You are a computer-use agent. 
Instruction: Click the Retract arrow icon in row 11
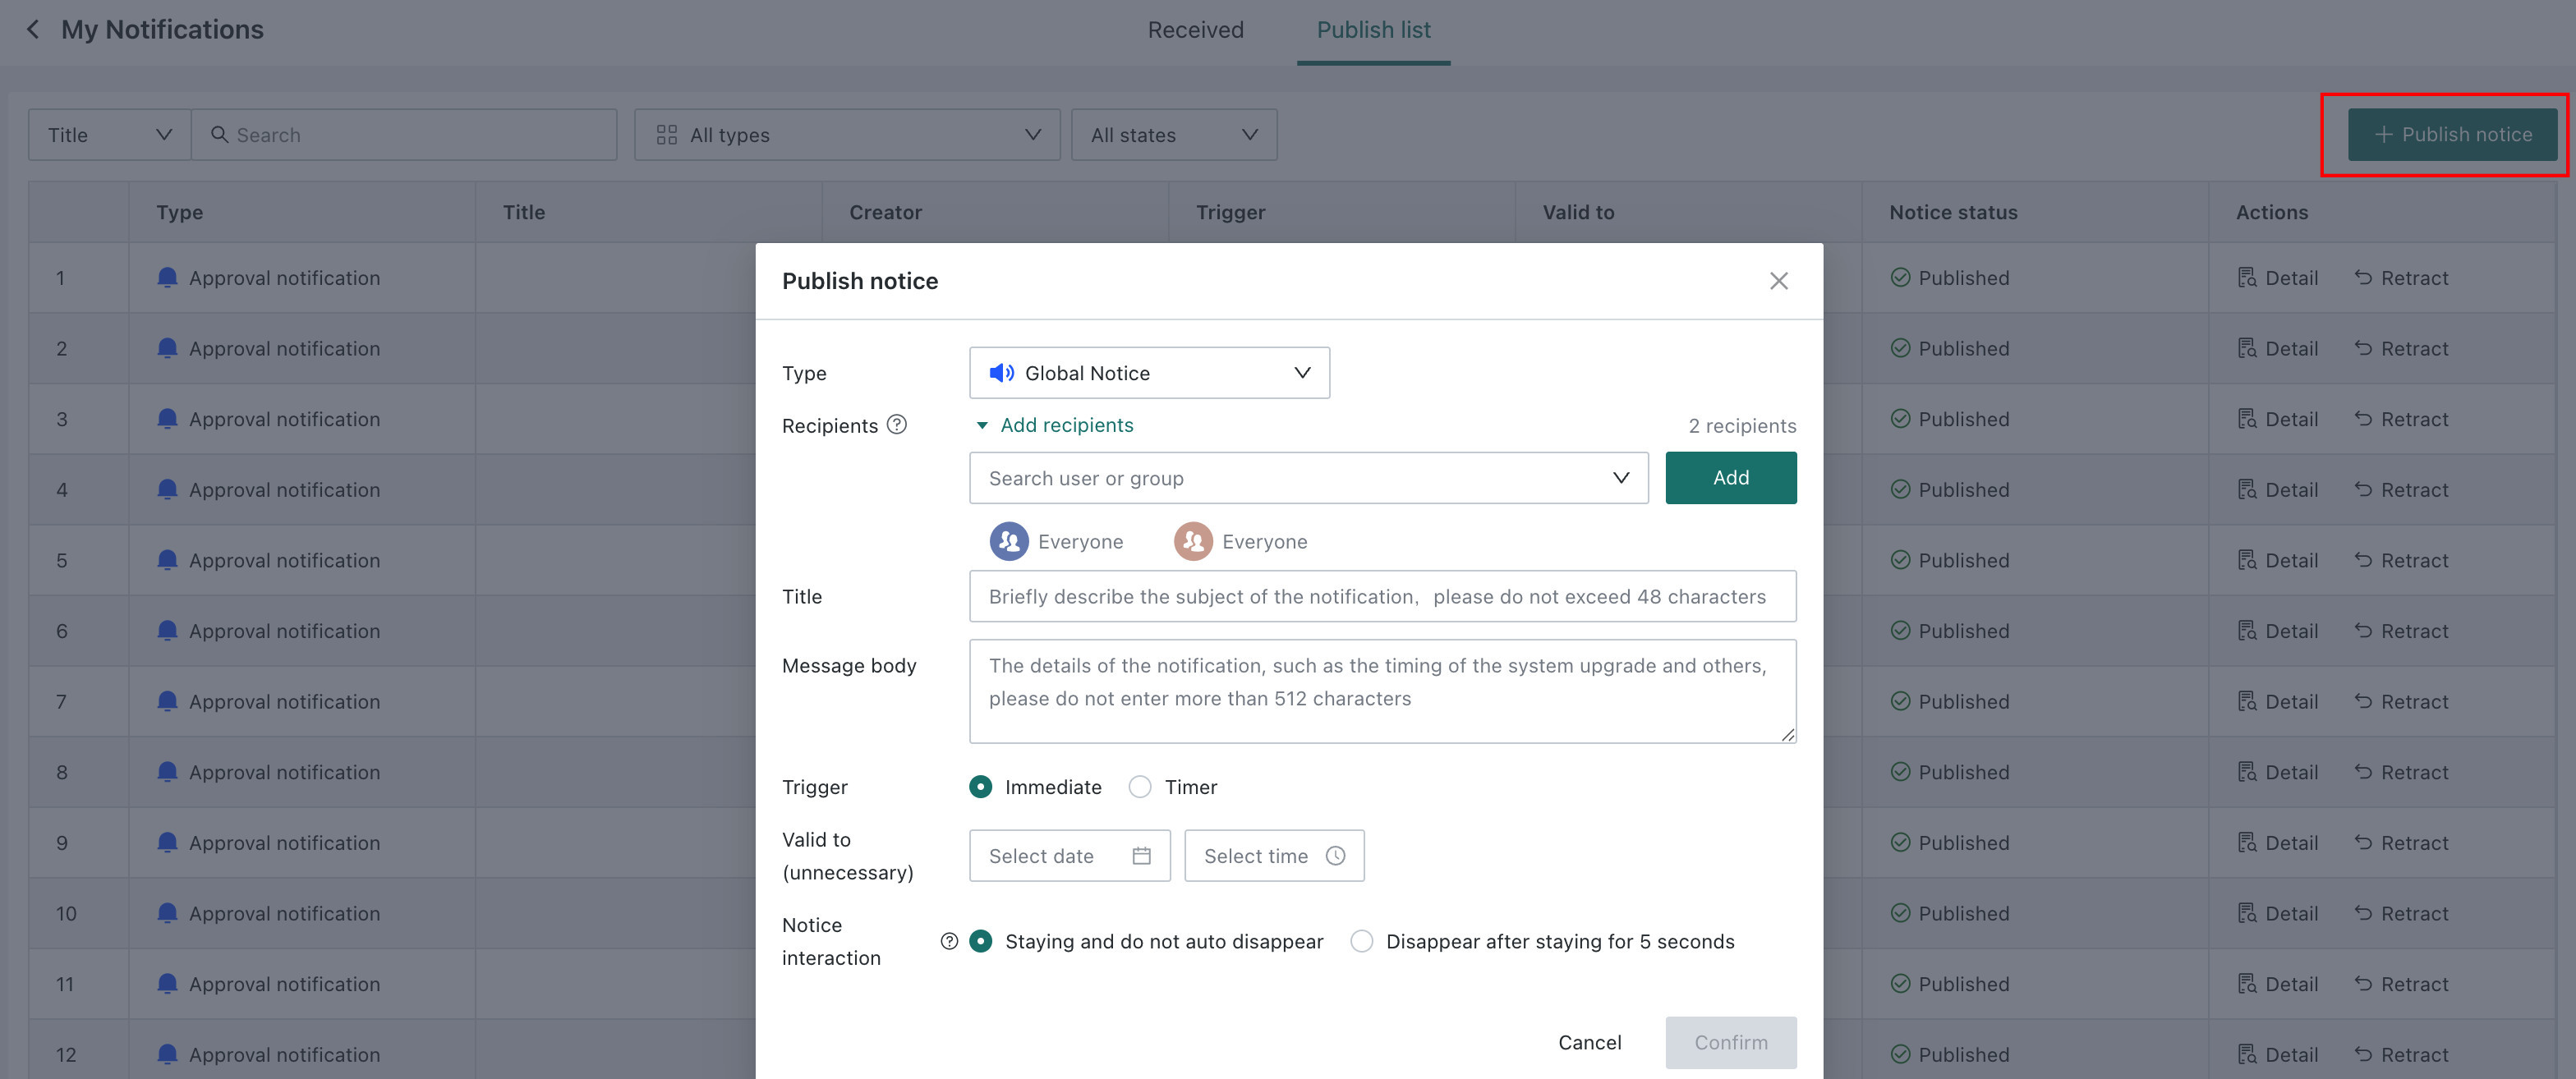(2362, 983)
